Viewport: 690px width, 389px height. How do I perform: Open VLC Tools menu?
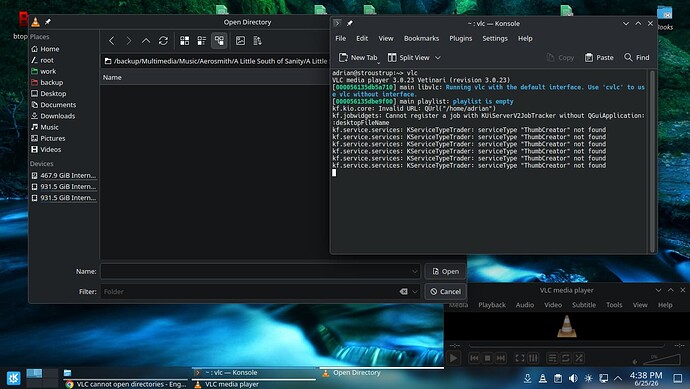click(x=614, y=305)
